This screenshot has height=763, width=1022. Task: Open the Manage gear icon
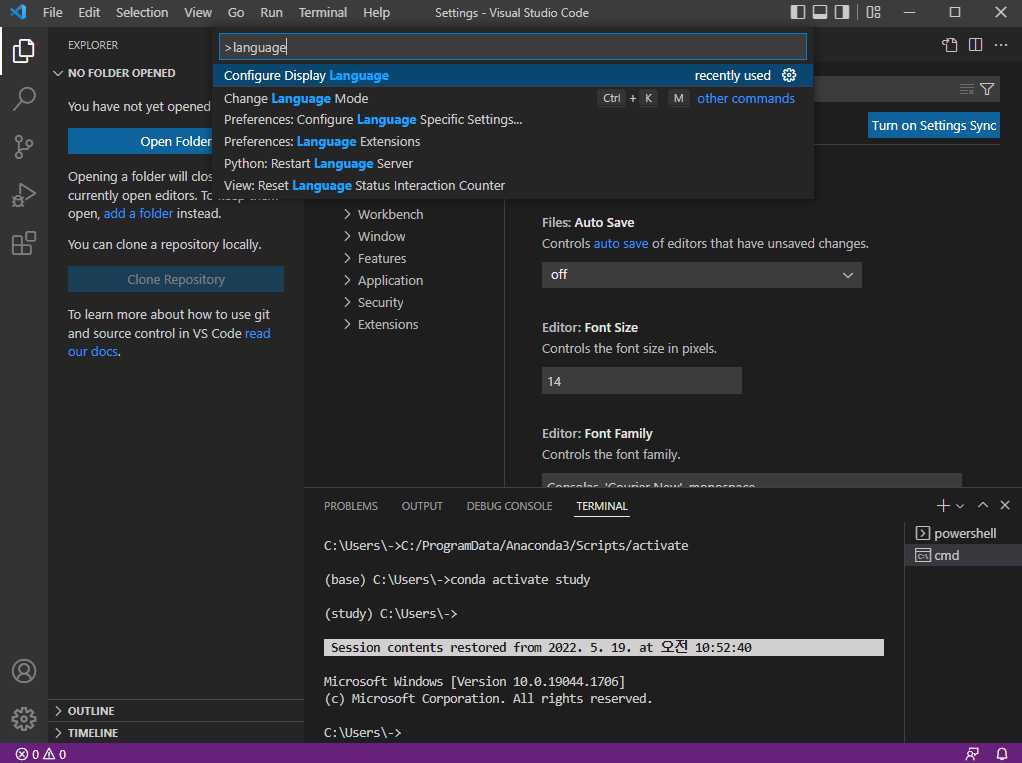click(23, 719)
